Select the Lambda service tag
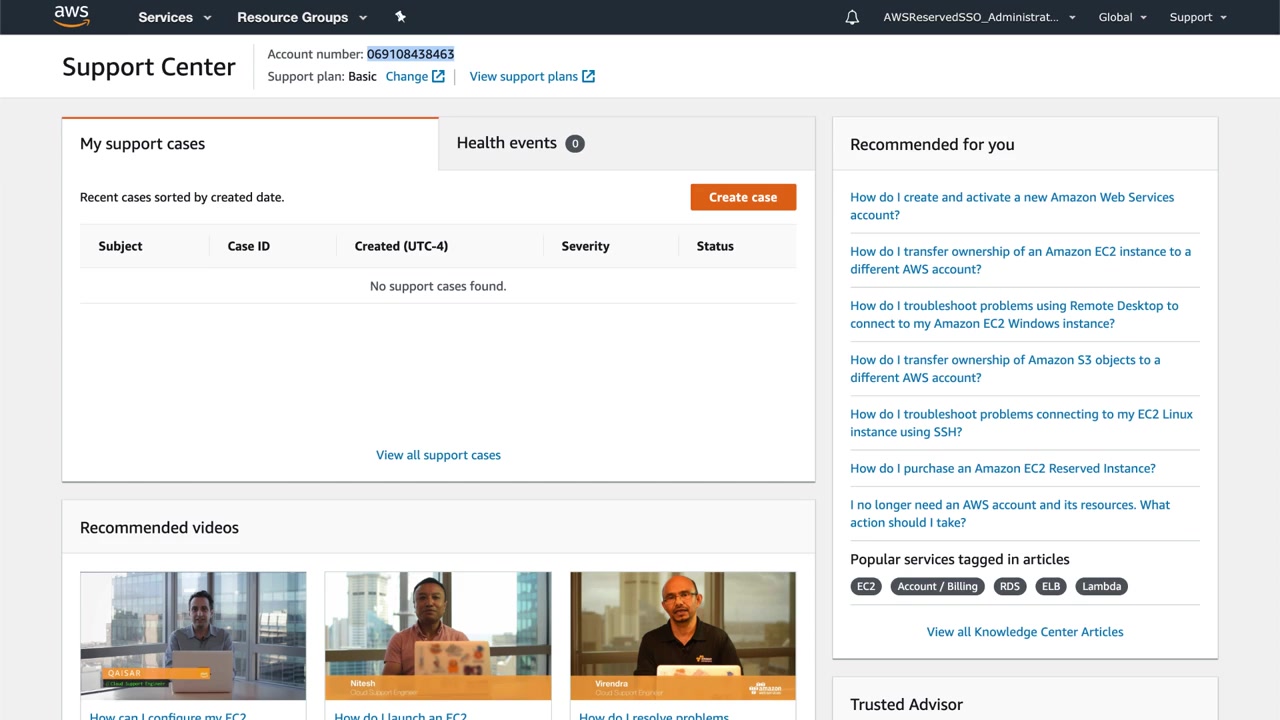 [1101, 586]
